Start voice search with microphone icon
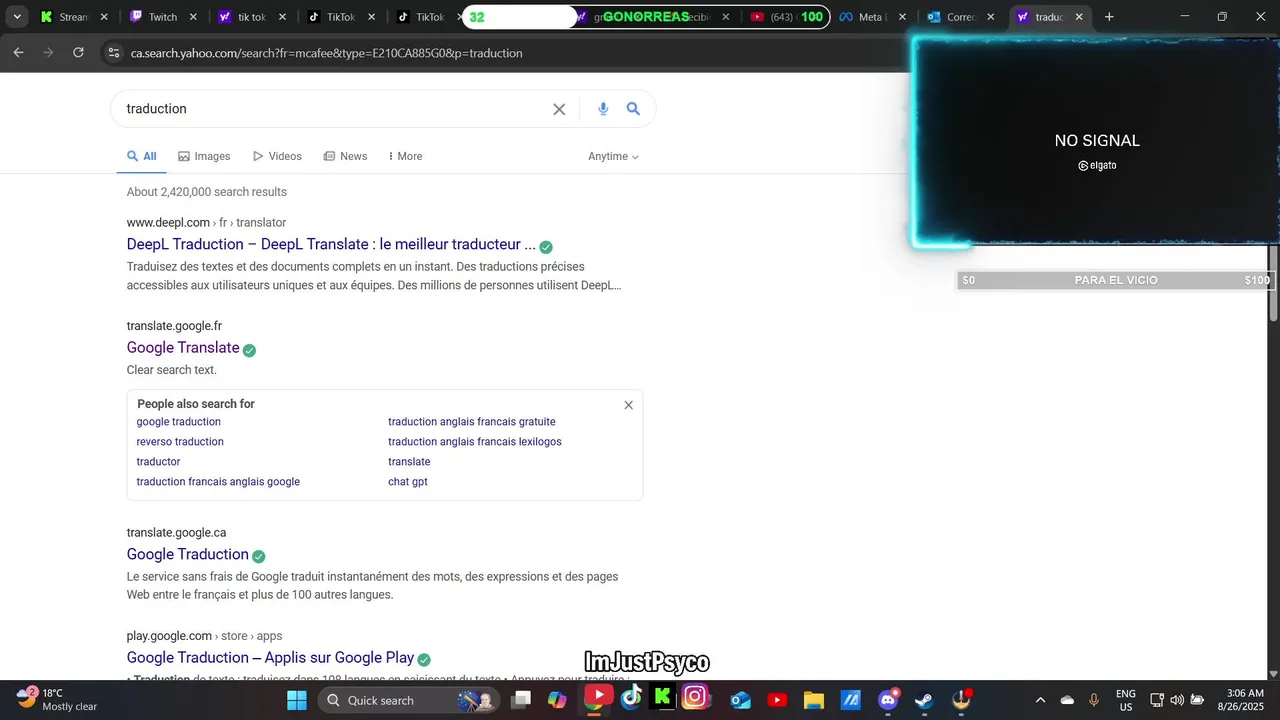This screenshot has height=720, width=1280. pyautogui.click(x=603, y=109)
